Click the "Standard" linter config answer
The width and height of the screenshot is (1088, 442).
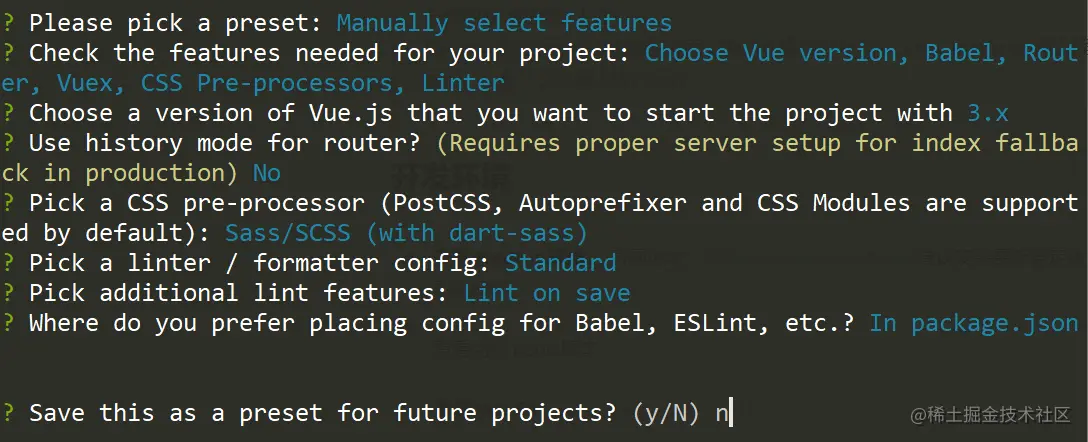pos(560,263)
